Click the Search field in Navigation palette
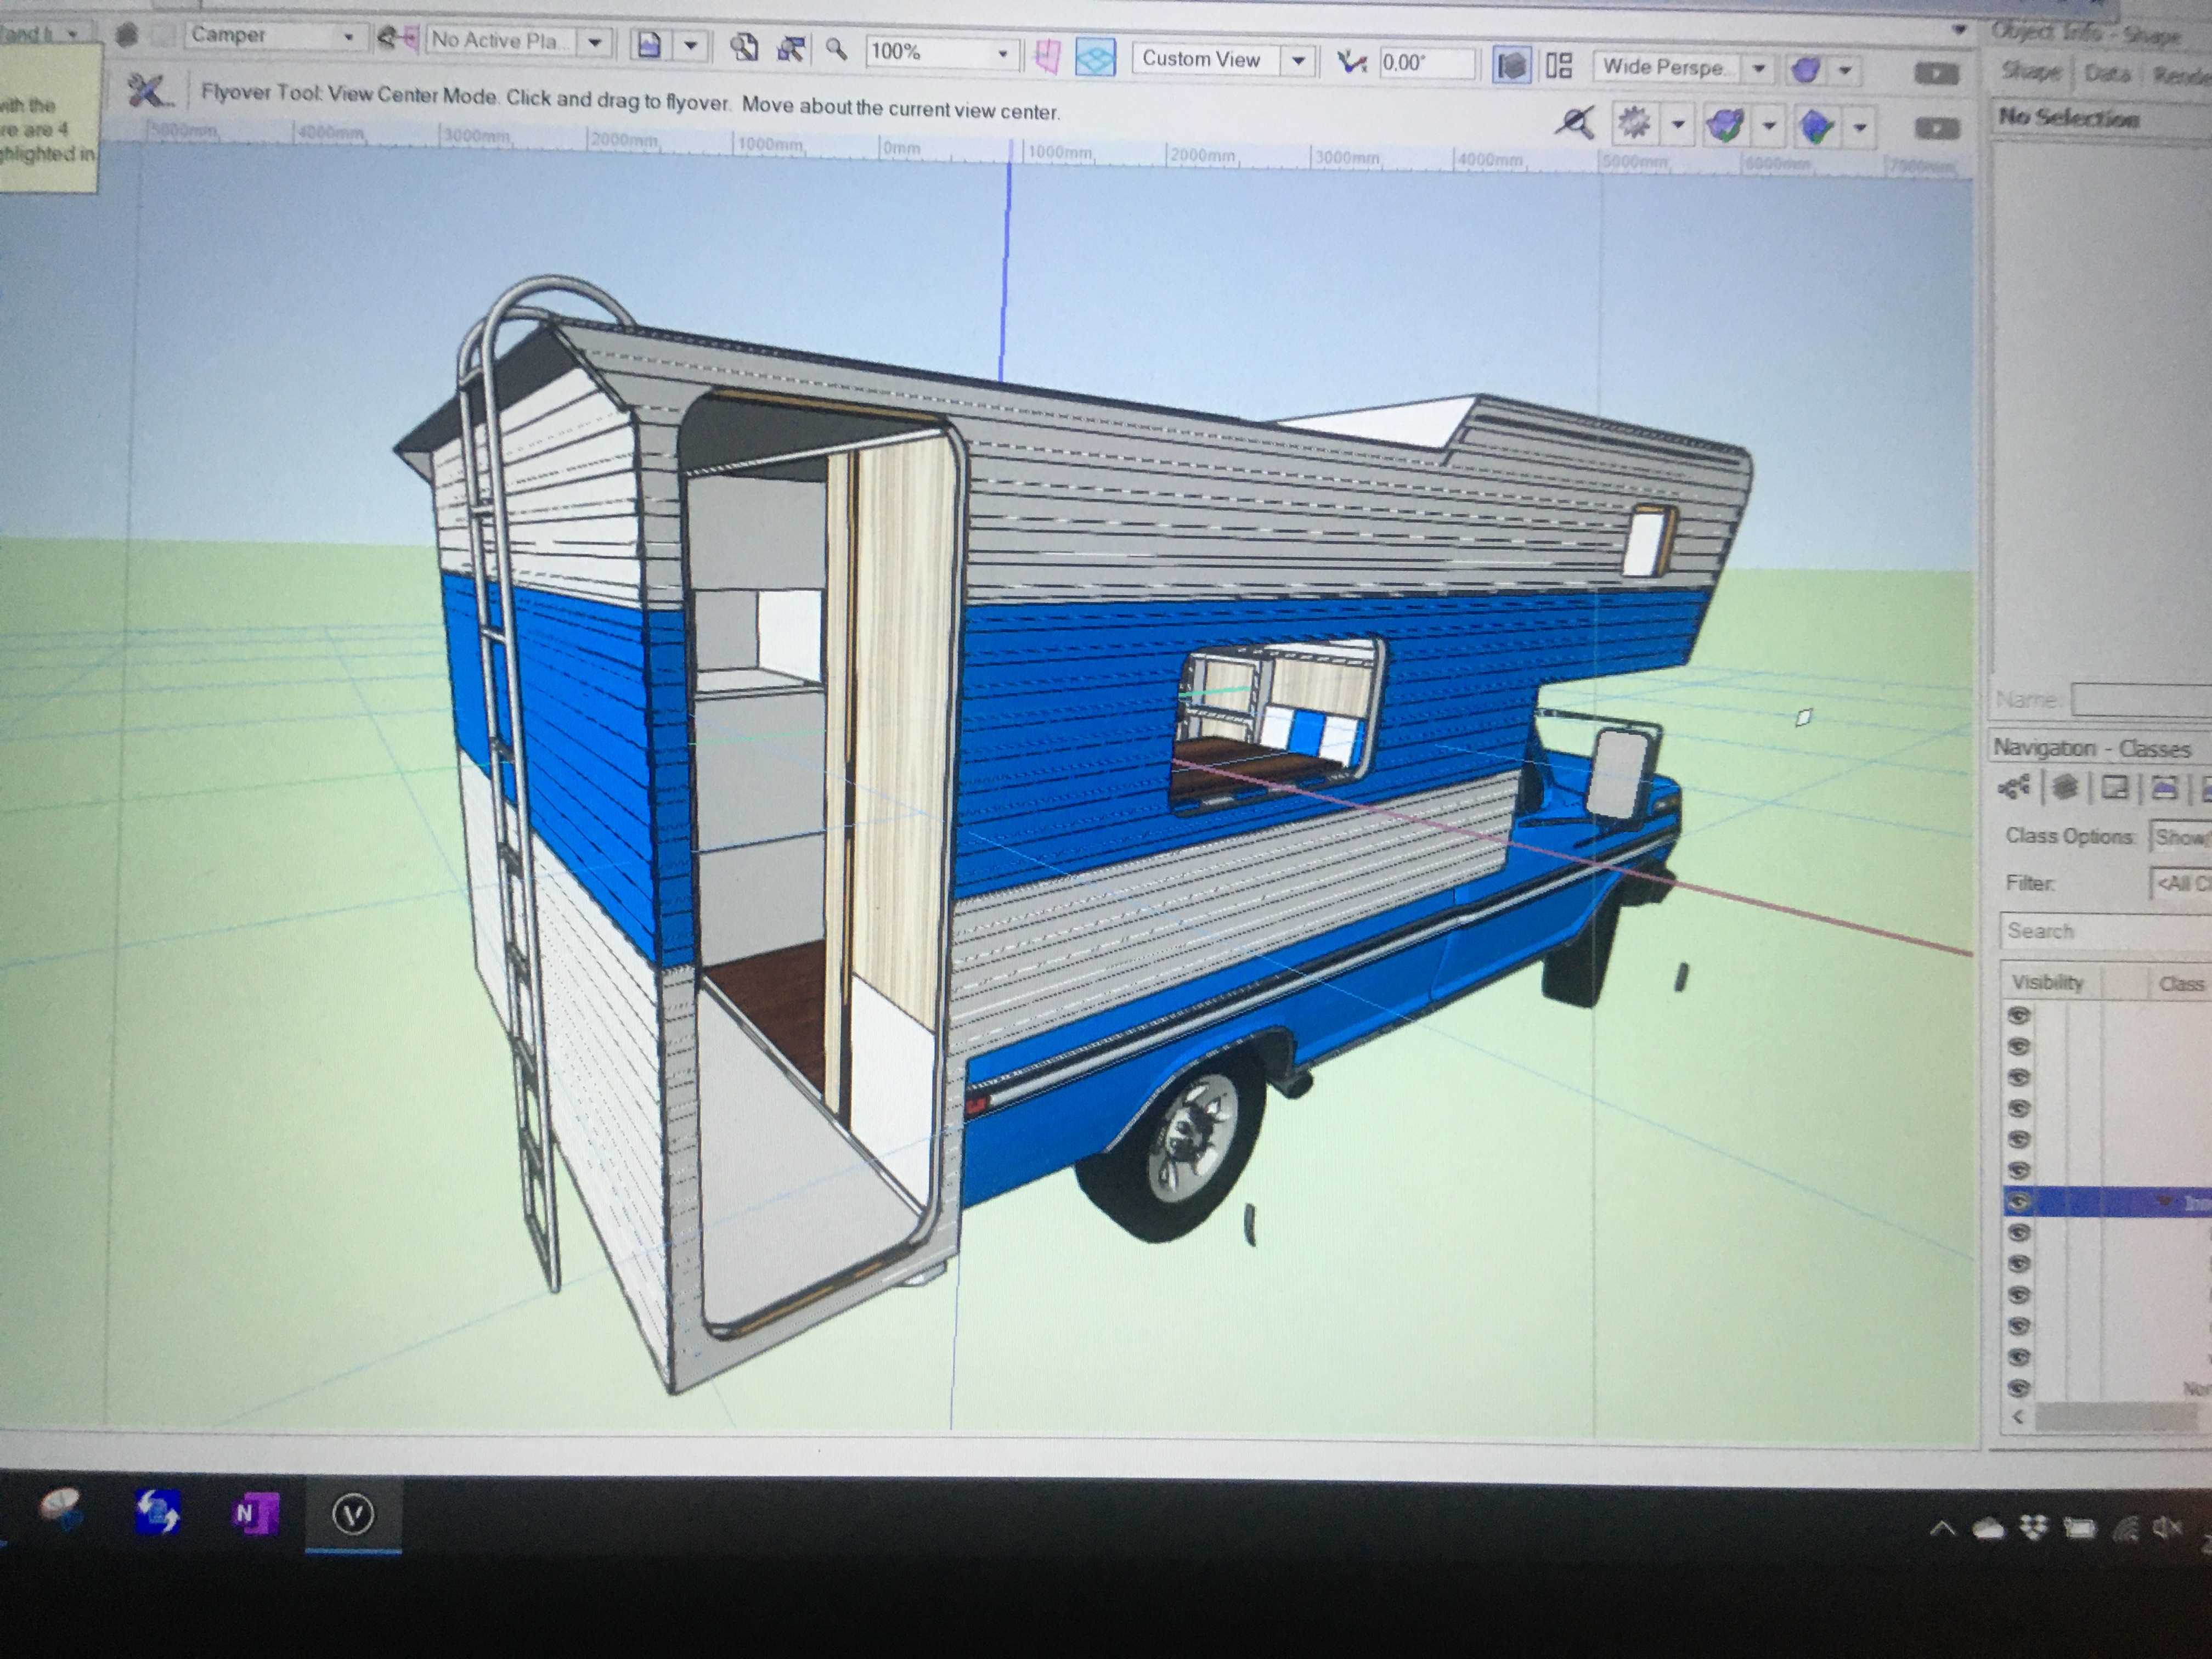The height and width of the screenshot is (1659, 2212). [x=2105, y=930]
